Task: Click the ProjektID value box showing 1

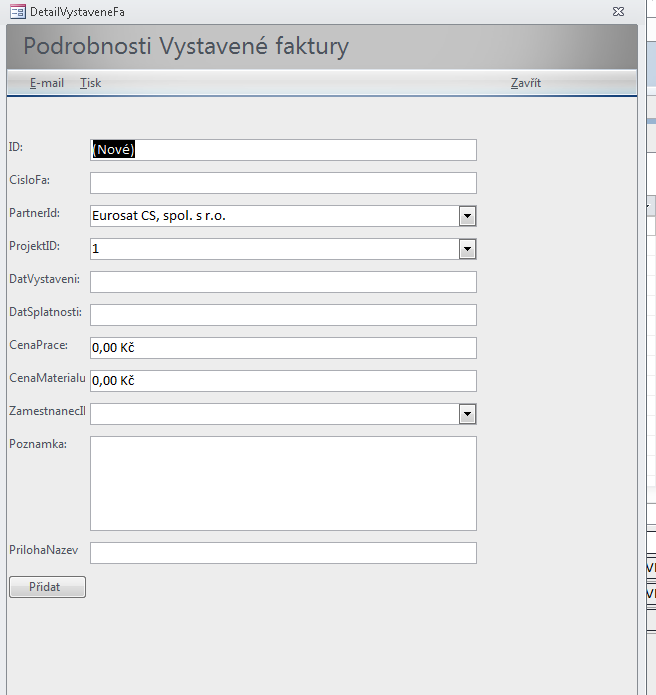Action: 273,249
